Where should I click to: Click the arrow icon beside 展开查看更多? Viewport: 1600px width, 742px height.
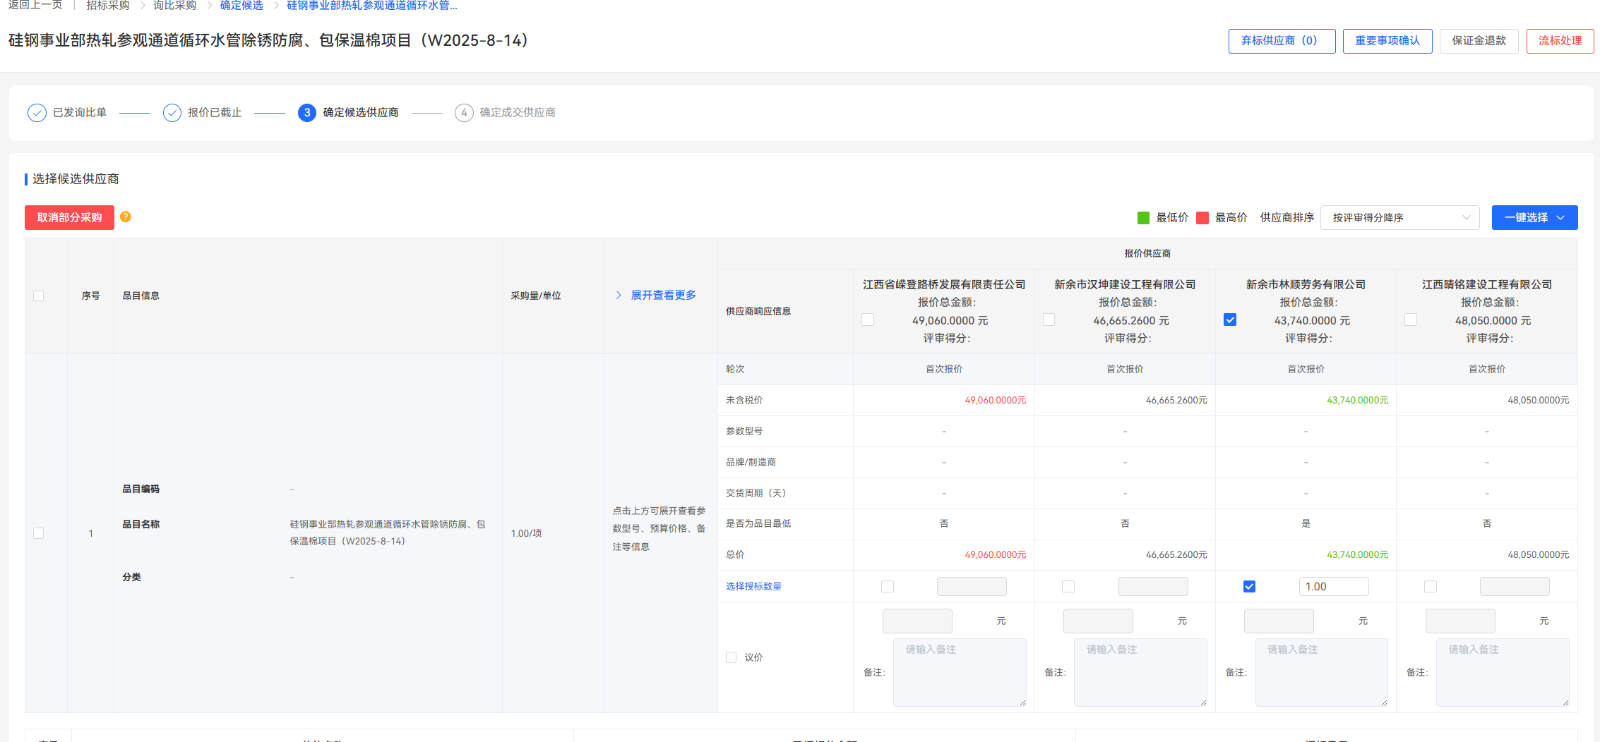[x=619, y=295]
